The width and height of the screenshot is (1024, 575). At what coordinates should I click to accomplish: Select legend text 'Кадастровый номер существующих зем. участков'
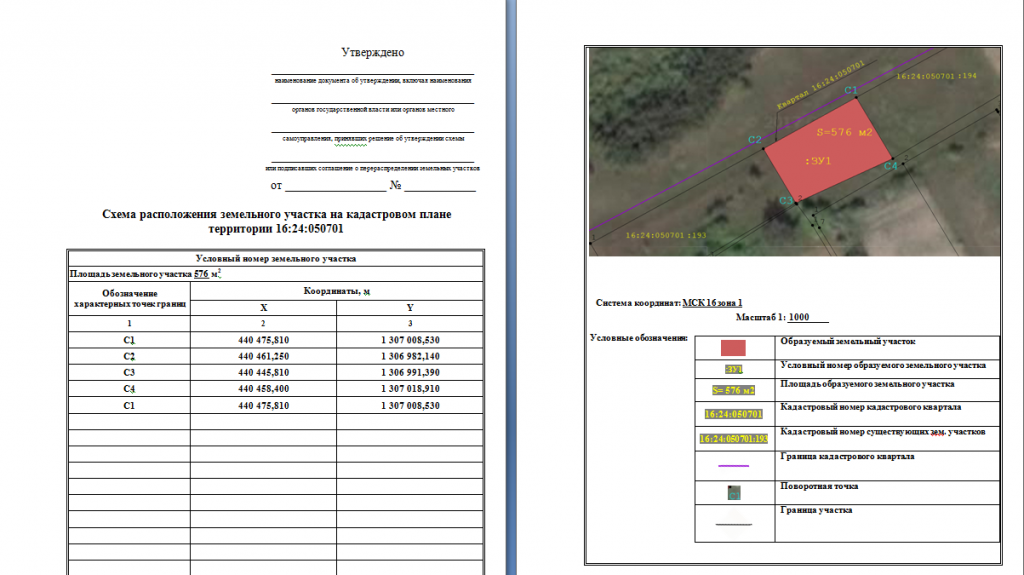pos(883,432)
